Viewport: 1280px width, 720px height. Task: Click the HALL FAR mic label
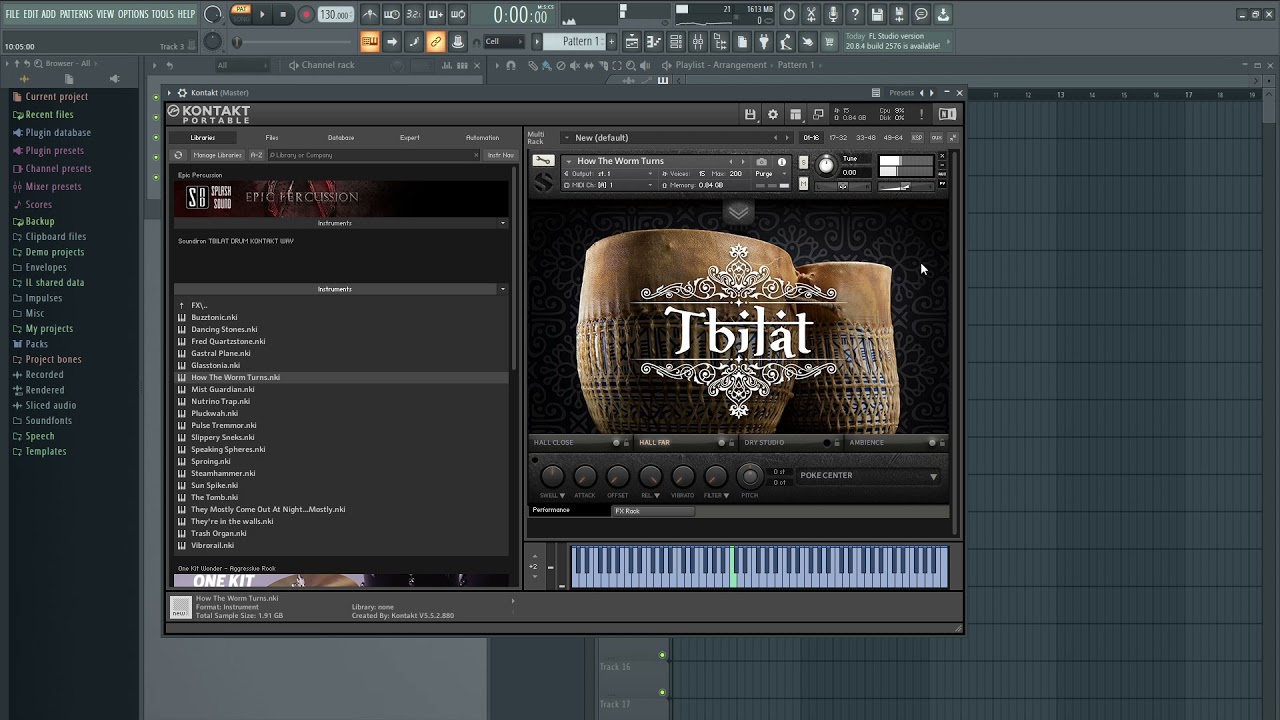coord(655,442)
